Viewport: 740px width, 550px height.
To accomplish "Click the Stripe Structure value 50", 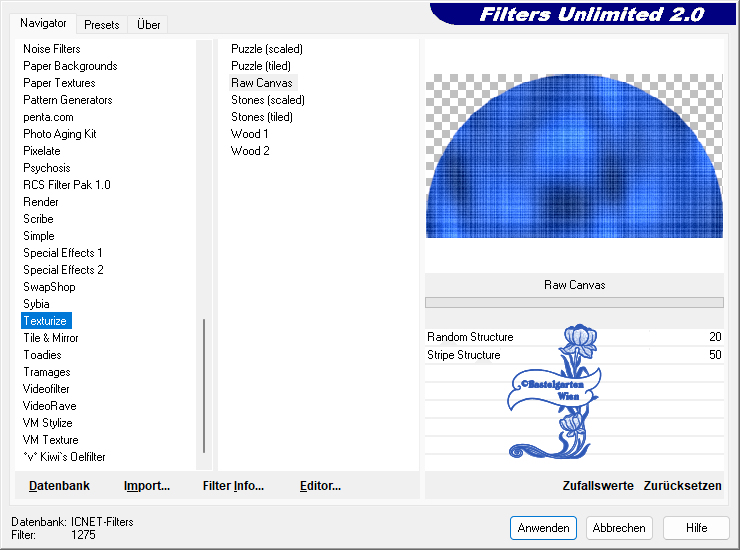I will tap(715, 355).
